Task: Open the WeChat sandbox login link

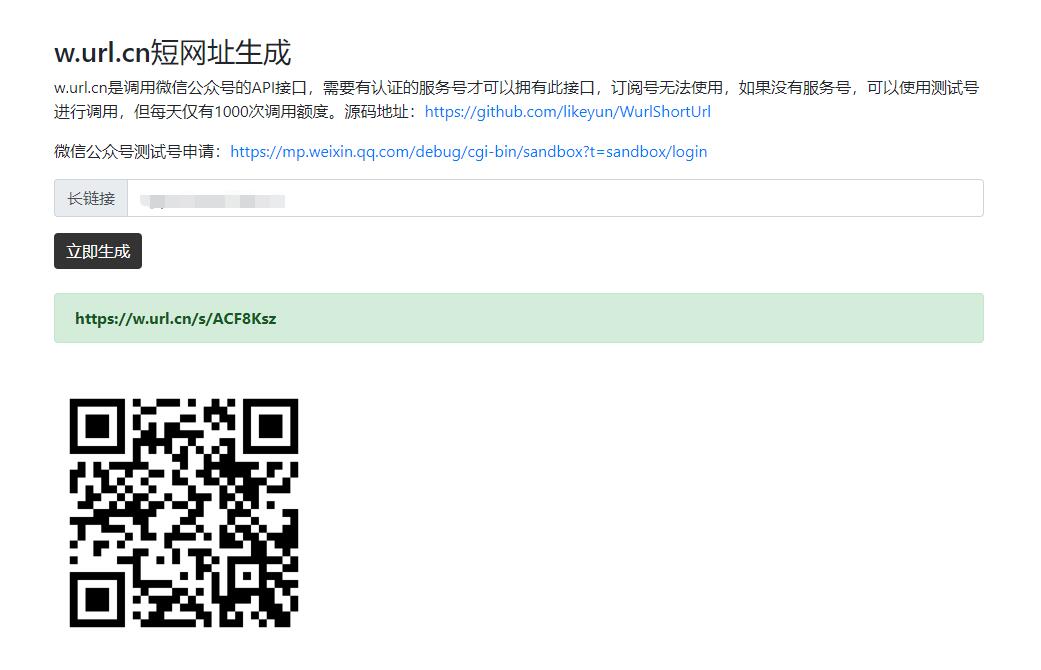Action: pyautogui.click(x=469, y=151)
